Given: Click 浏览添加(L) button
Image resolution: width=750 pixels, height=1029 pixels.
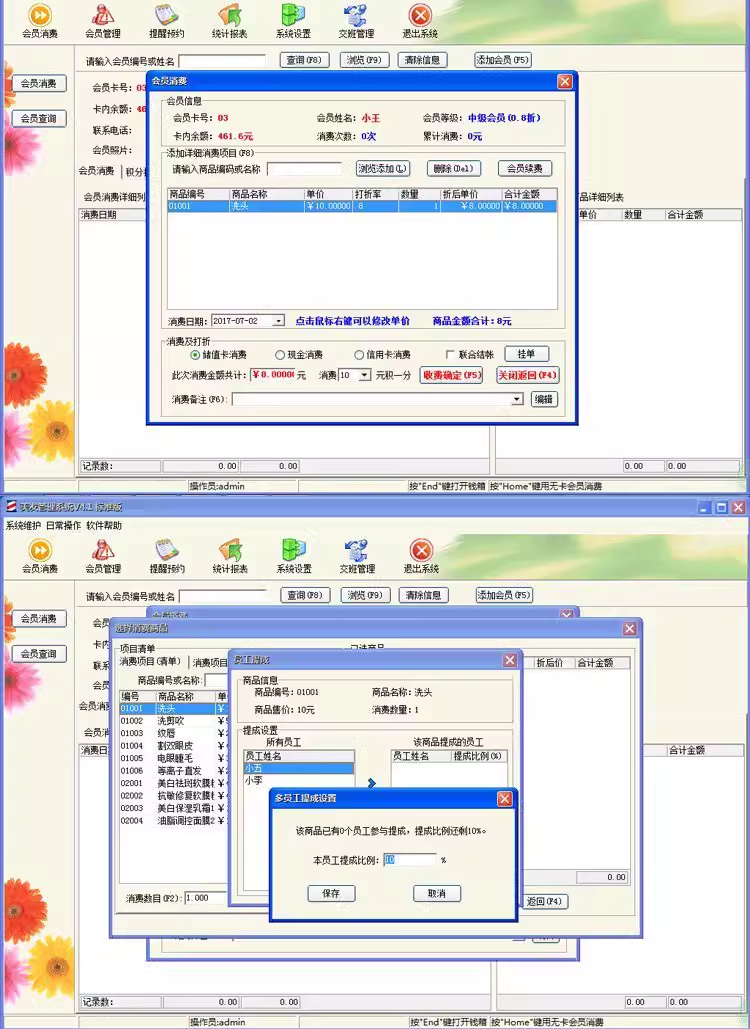Looking at the screenshot, I should 383,169.
